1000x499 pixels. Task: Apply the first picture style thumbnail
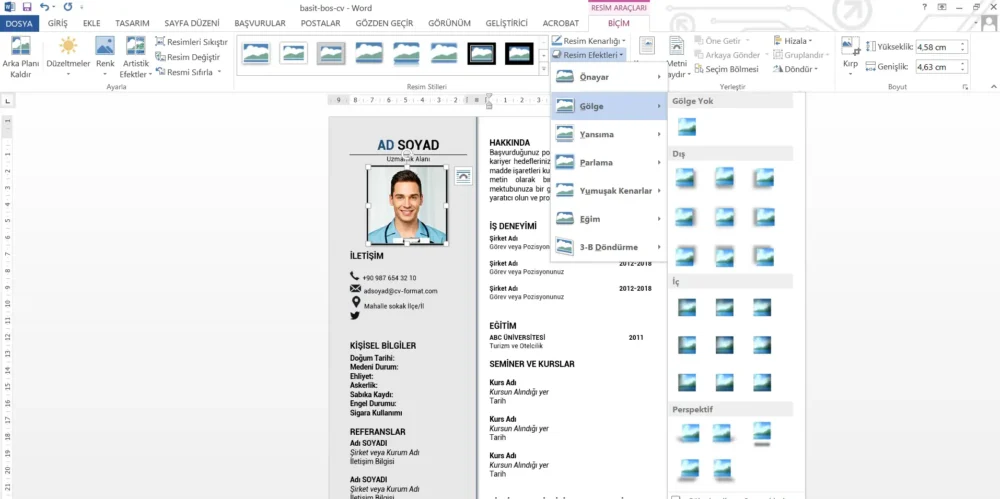[x=256, y=54]
